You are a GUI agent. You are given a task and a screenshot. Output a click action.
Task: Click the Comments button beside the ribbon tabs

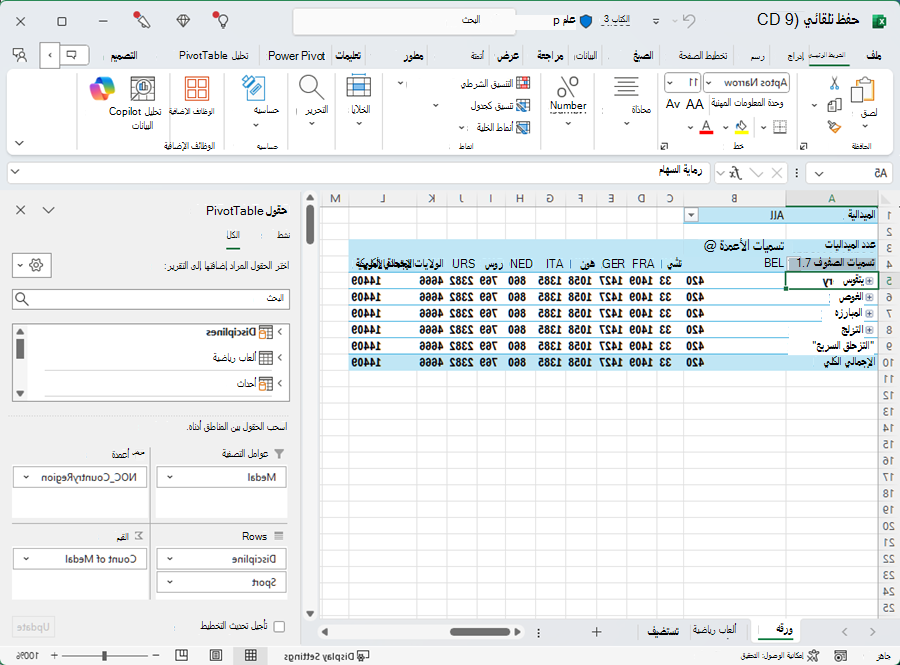(72, 56)
